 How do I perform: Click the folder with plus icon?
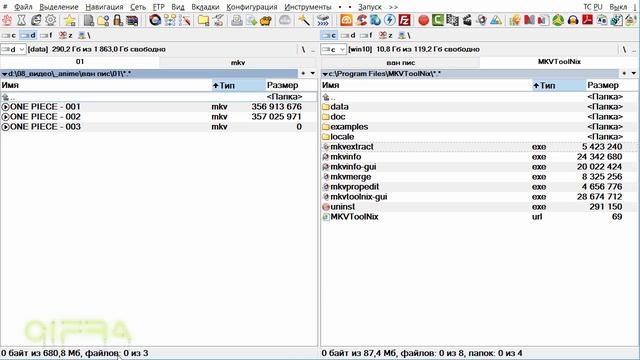click(103, 20)
